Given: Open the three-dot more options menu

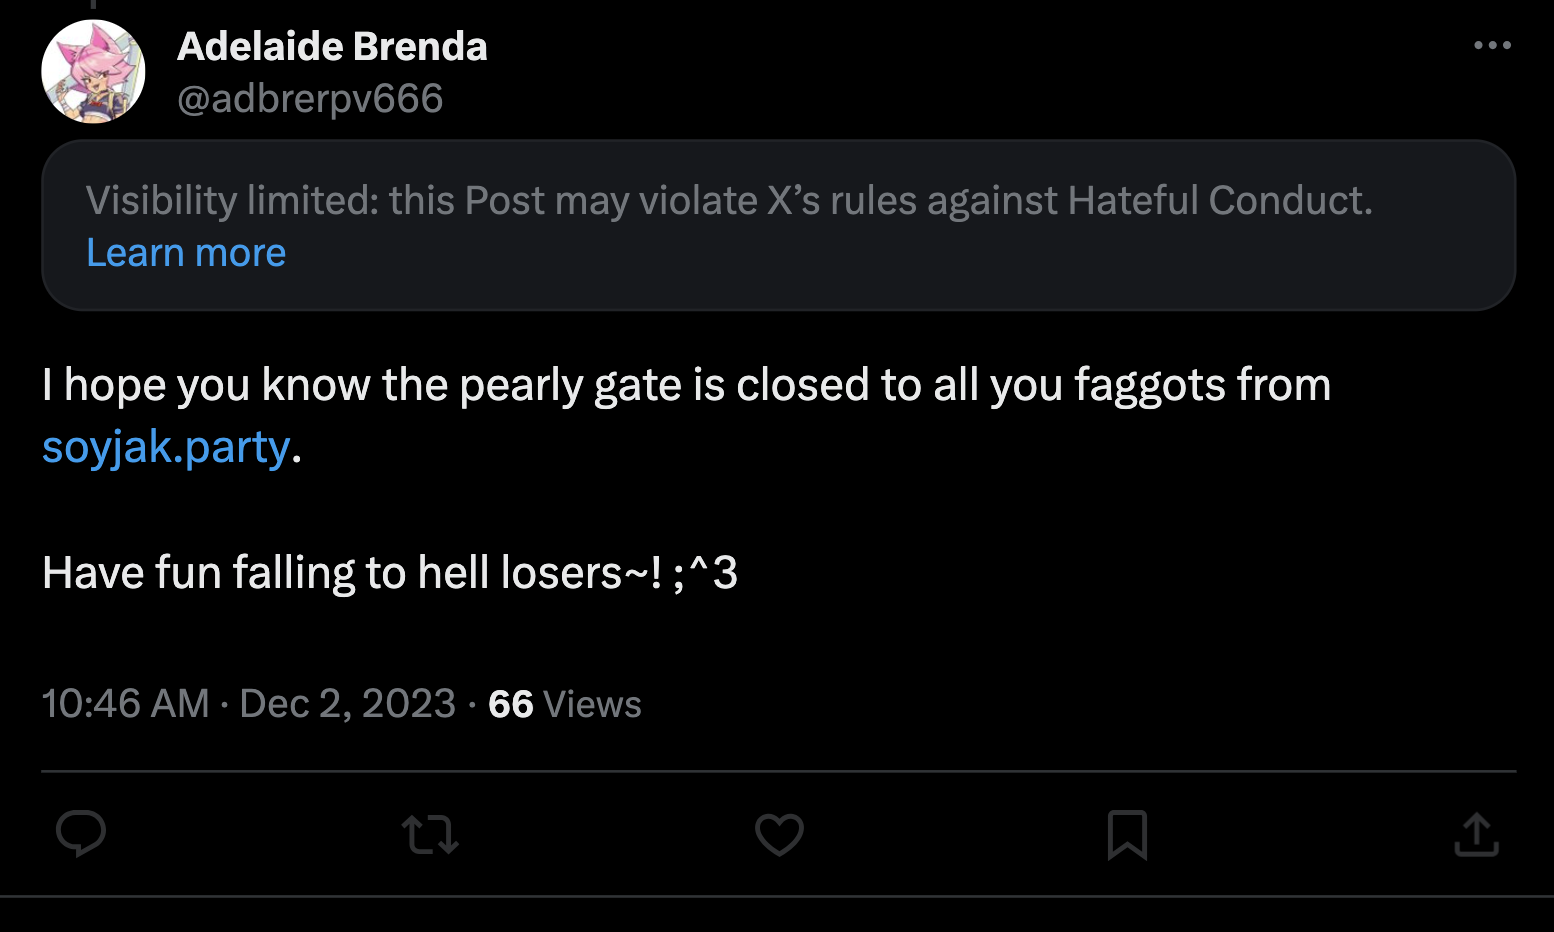Looking at the screenshot, I should (1492, 45).
